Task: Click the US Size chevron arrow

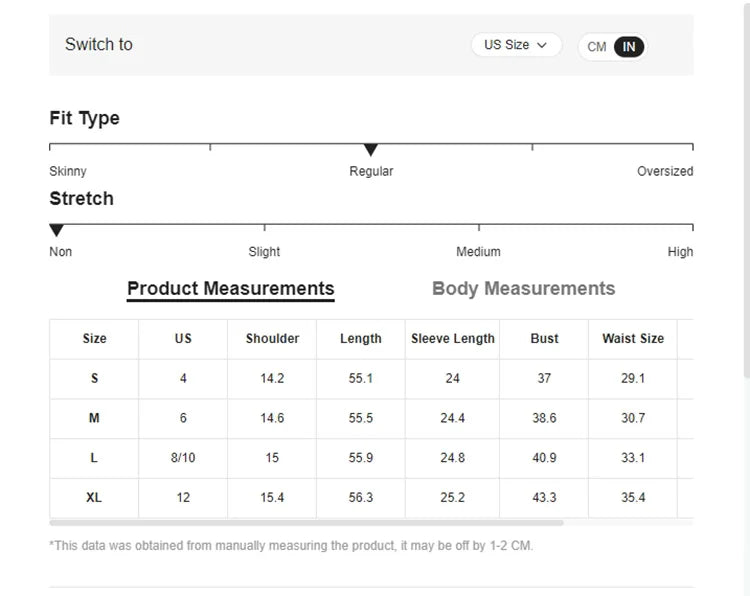Action: [x=542, y=45]
